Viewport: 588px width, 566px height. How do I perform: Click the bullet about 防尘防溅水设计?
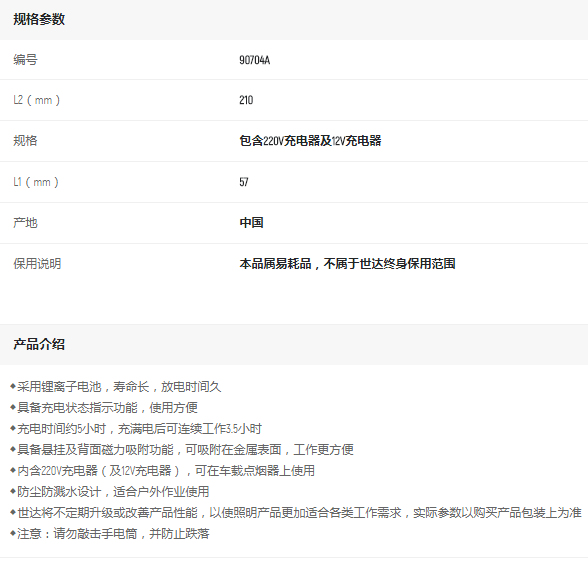(x=110, y=492)
